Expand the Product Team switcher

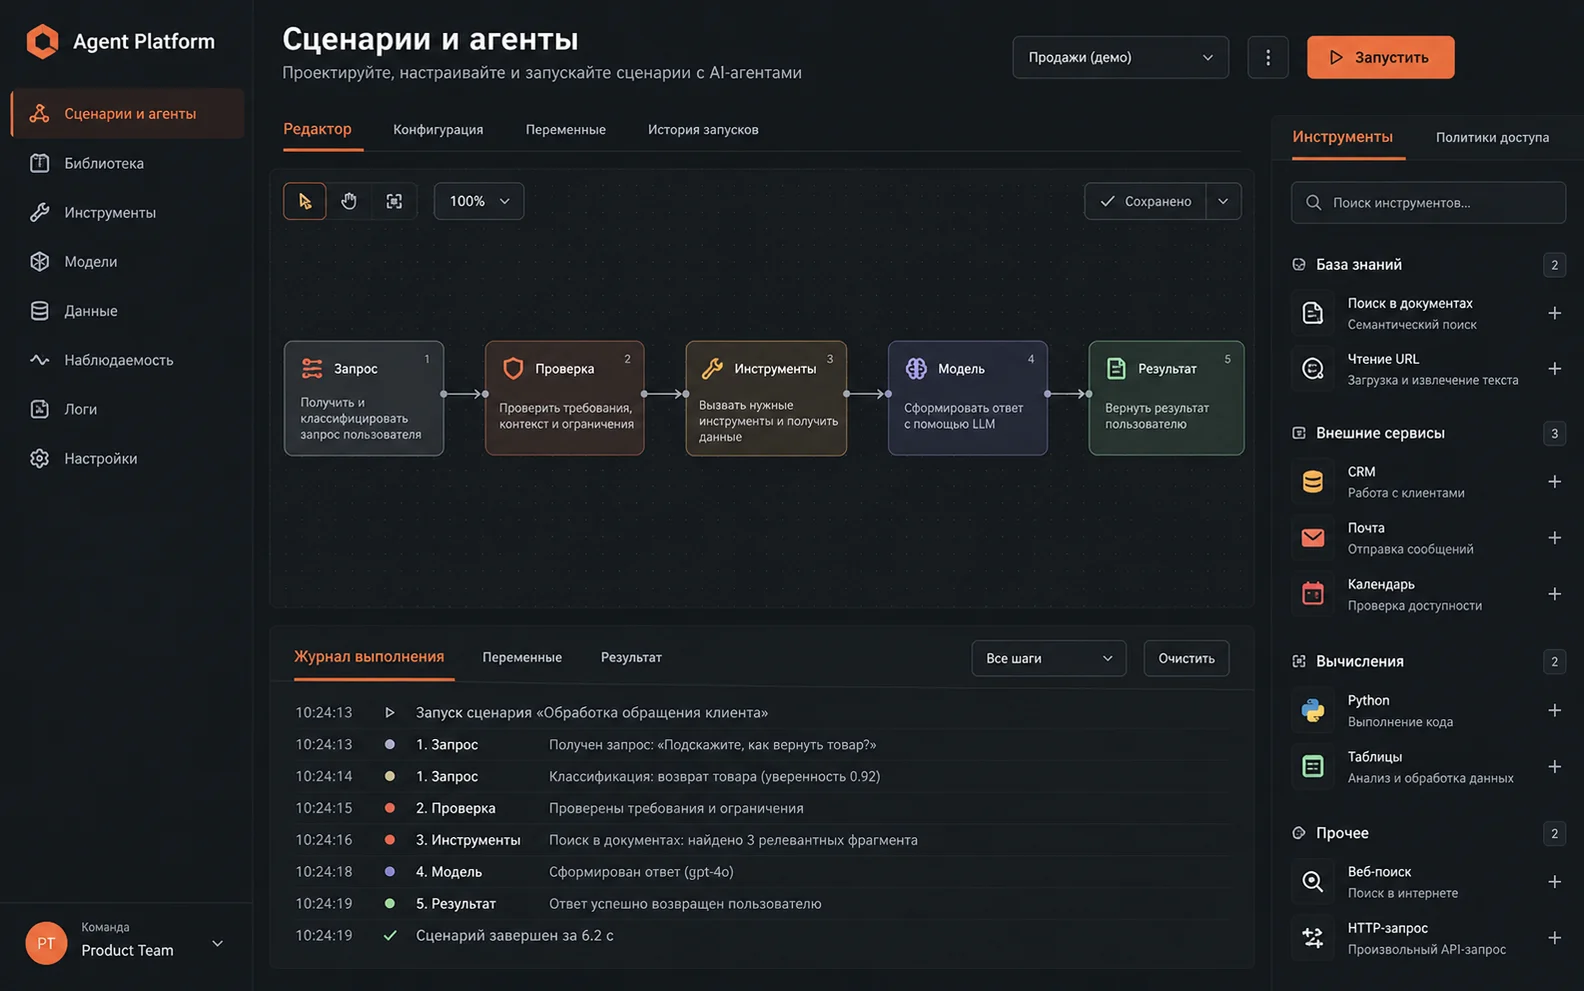127,943
